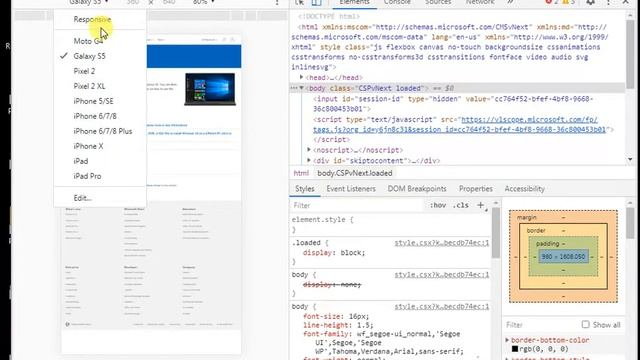This screenshot has height=360, width=640.
Task: Open the Accessibility tab
Action: coord(524,189)
